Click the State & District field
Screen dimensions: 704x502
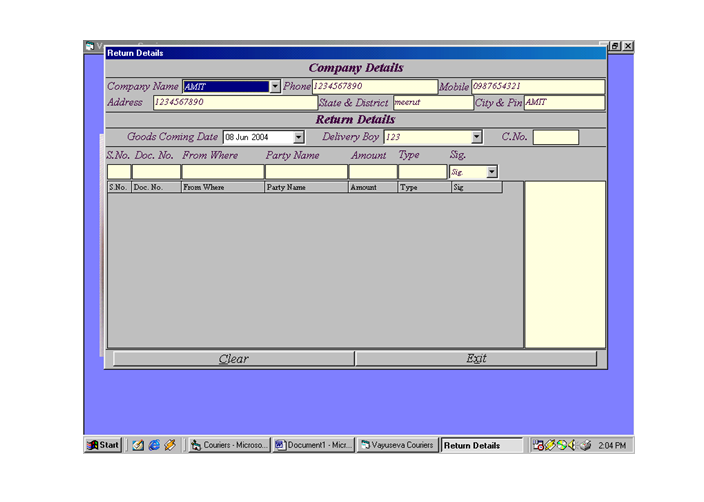tap(433, 102)
